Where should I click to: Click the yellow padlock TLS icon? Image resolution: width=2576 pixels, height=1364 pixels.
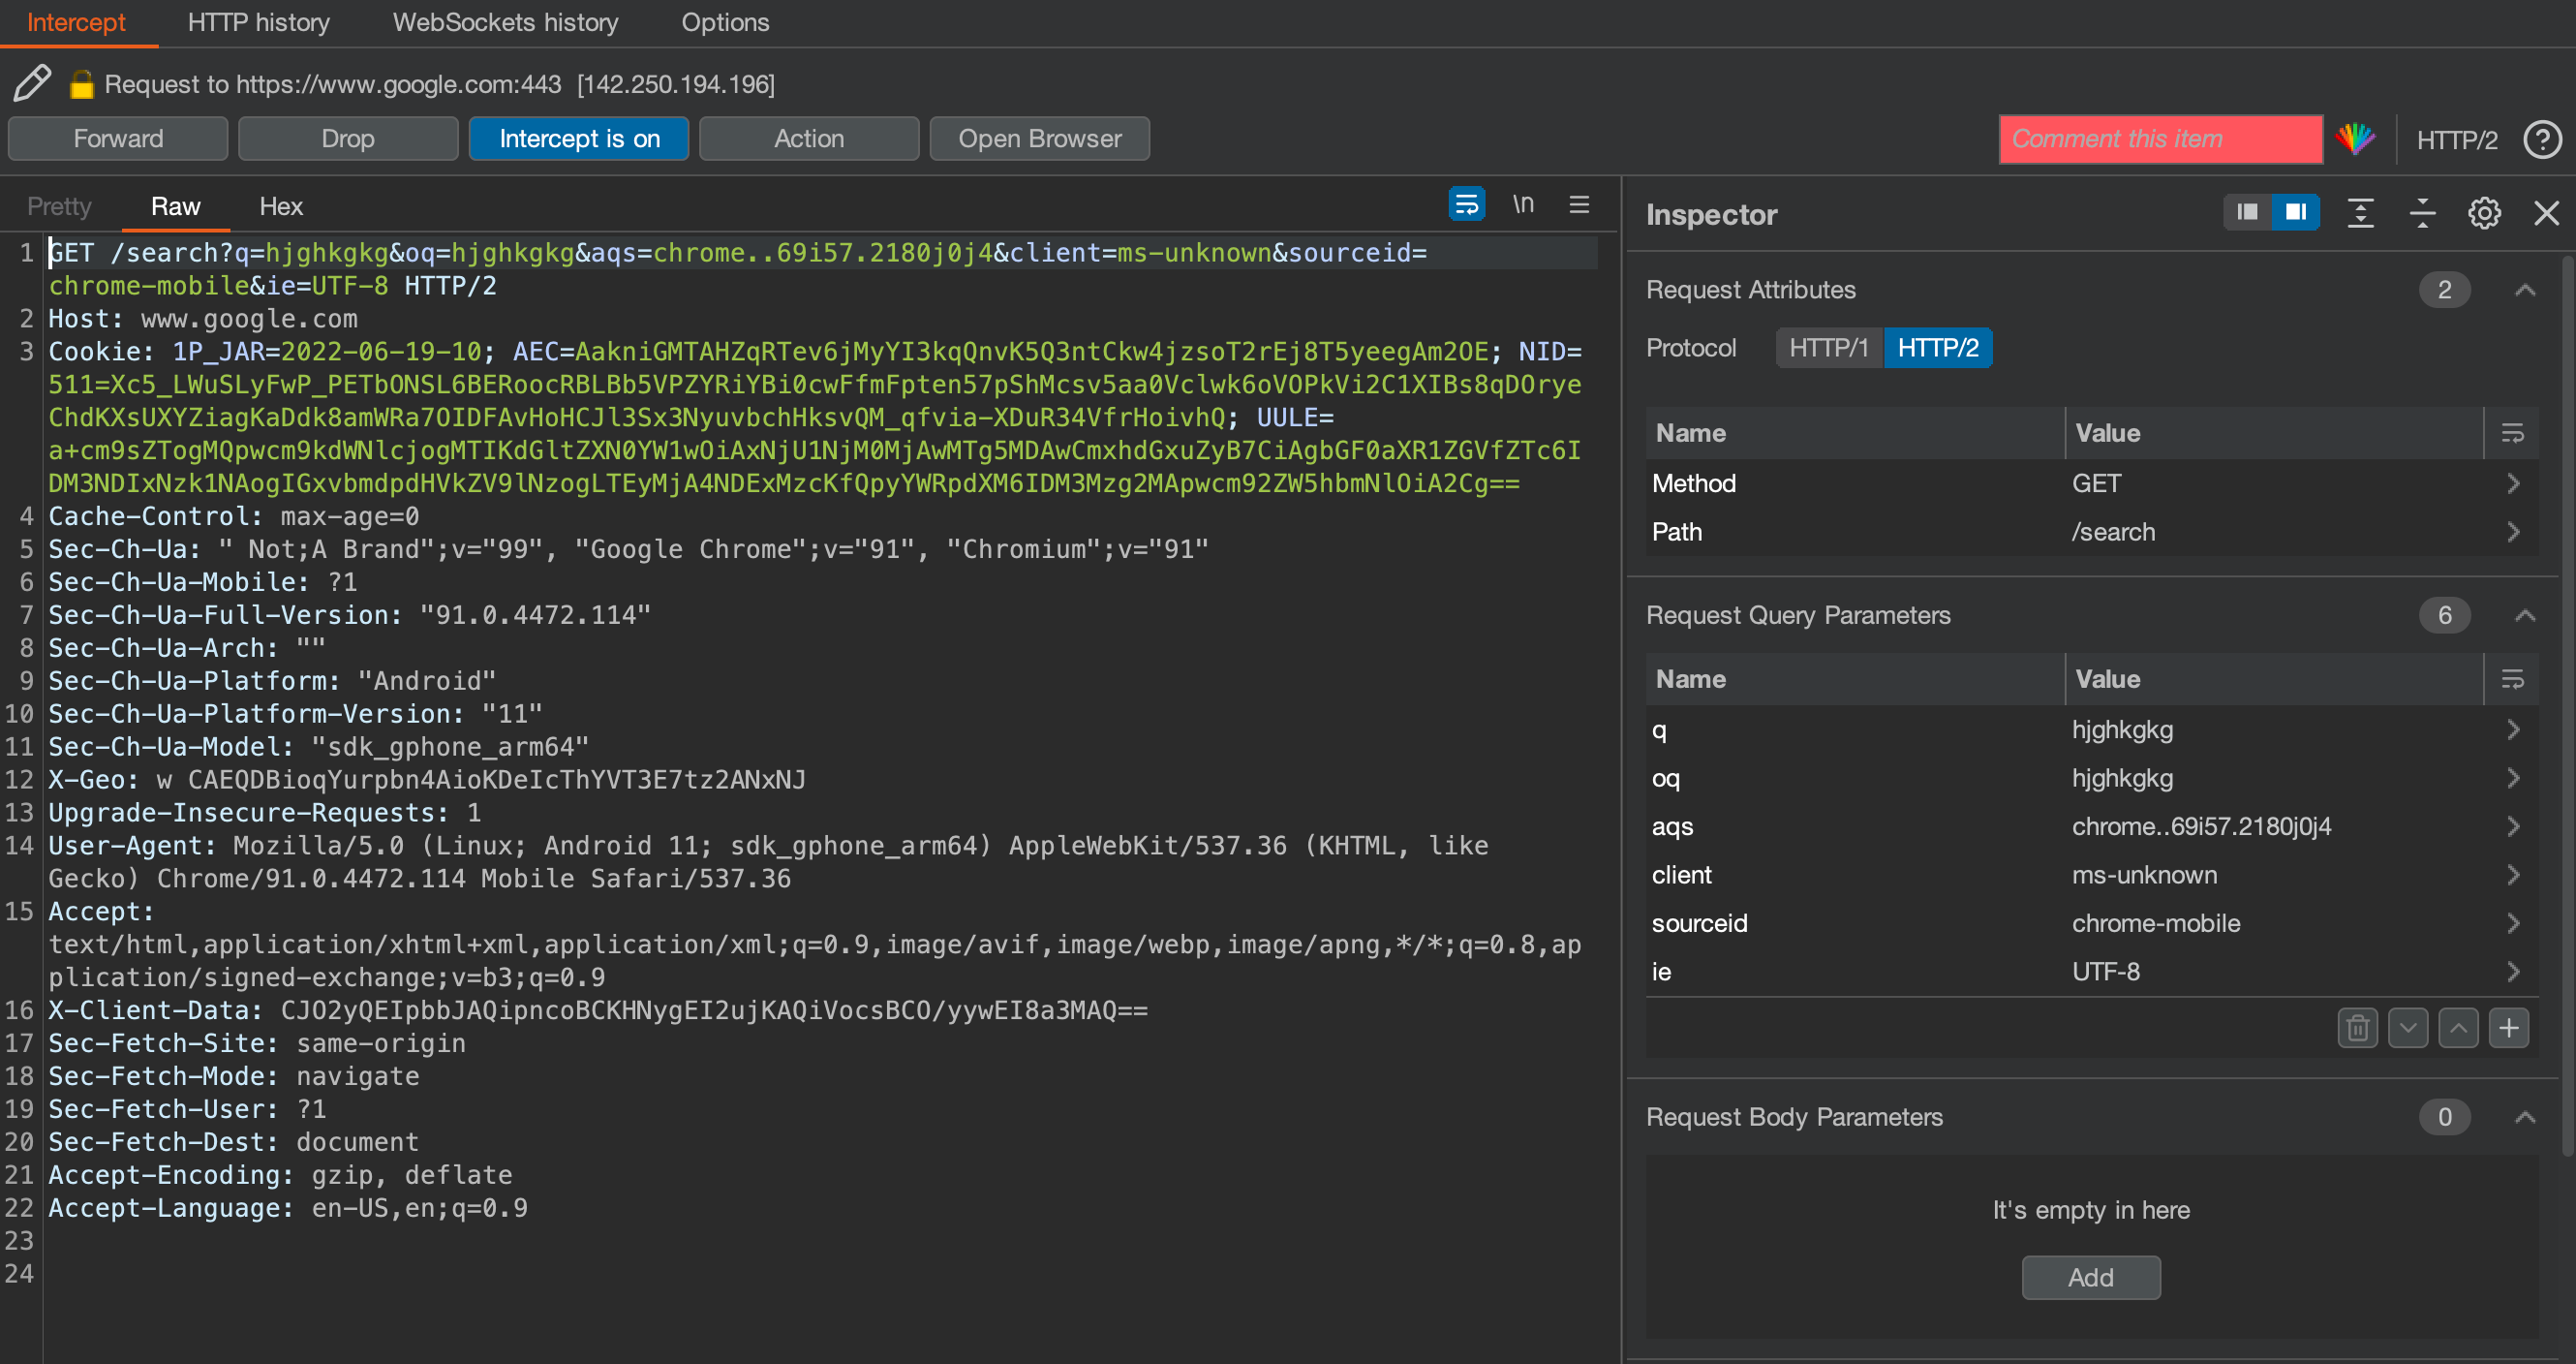pos(82,84)
